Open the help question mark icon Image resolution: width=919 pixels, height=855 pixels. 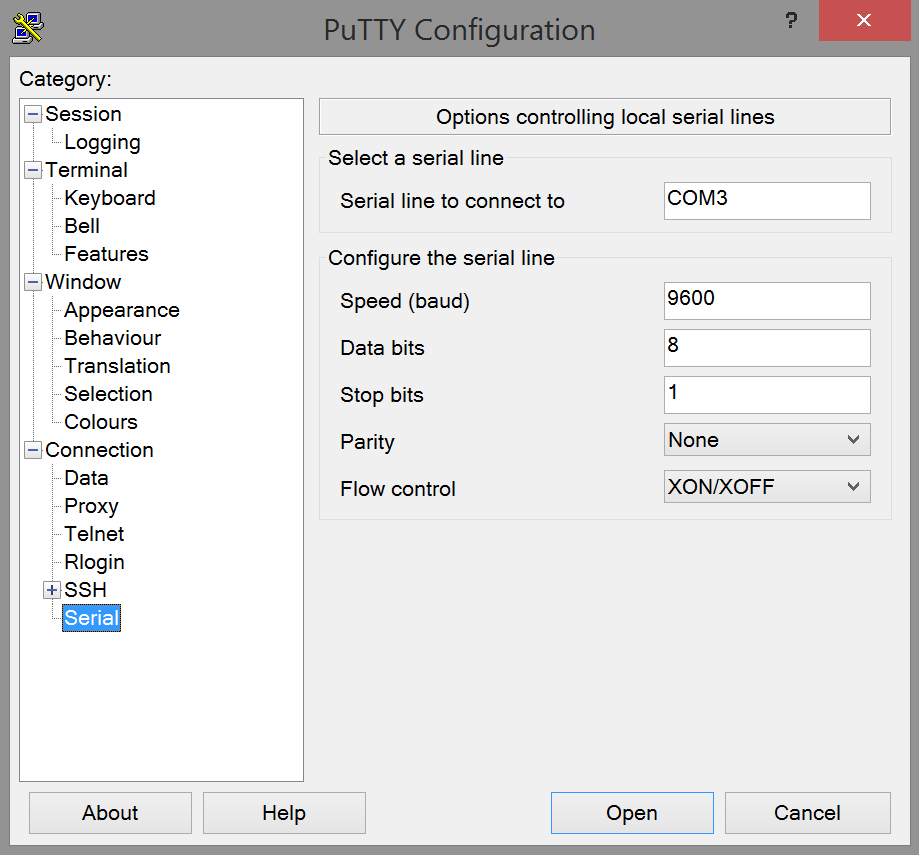click(790, 21)
